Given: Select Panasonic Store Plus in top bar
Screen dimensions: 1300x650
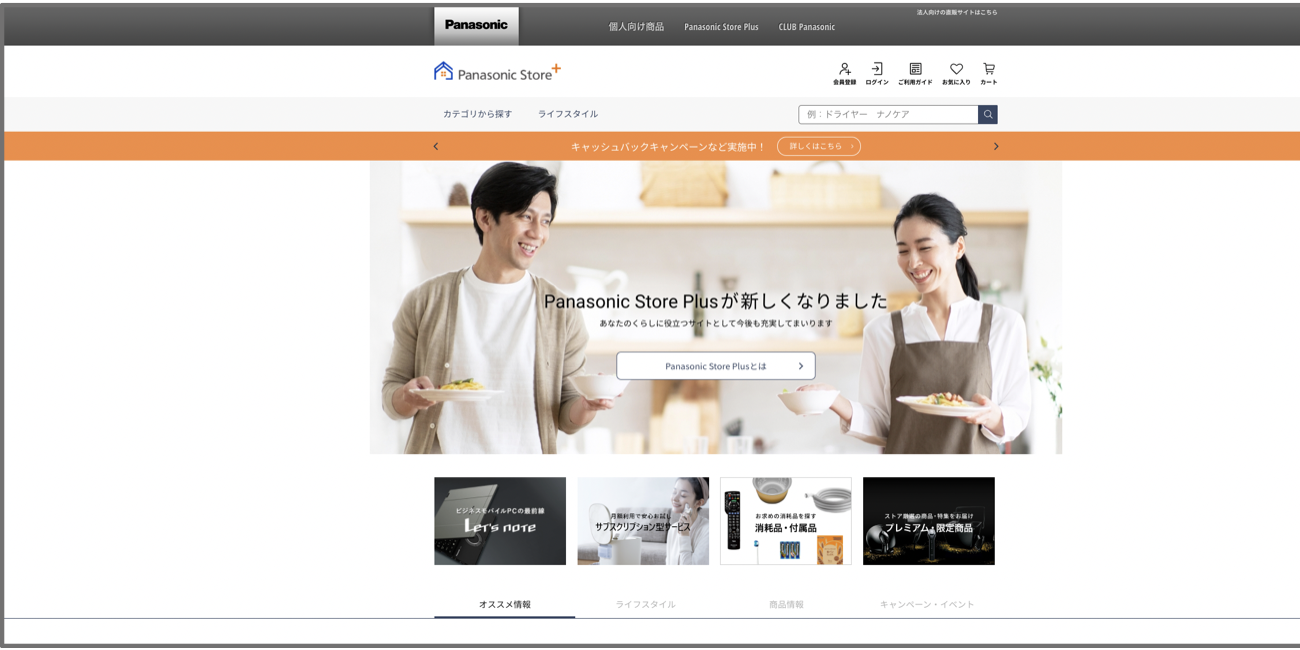Looking at the screenshot, I should point(721,27).
